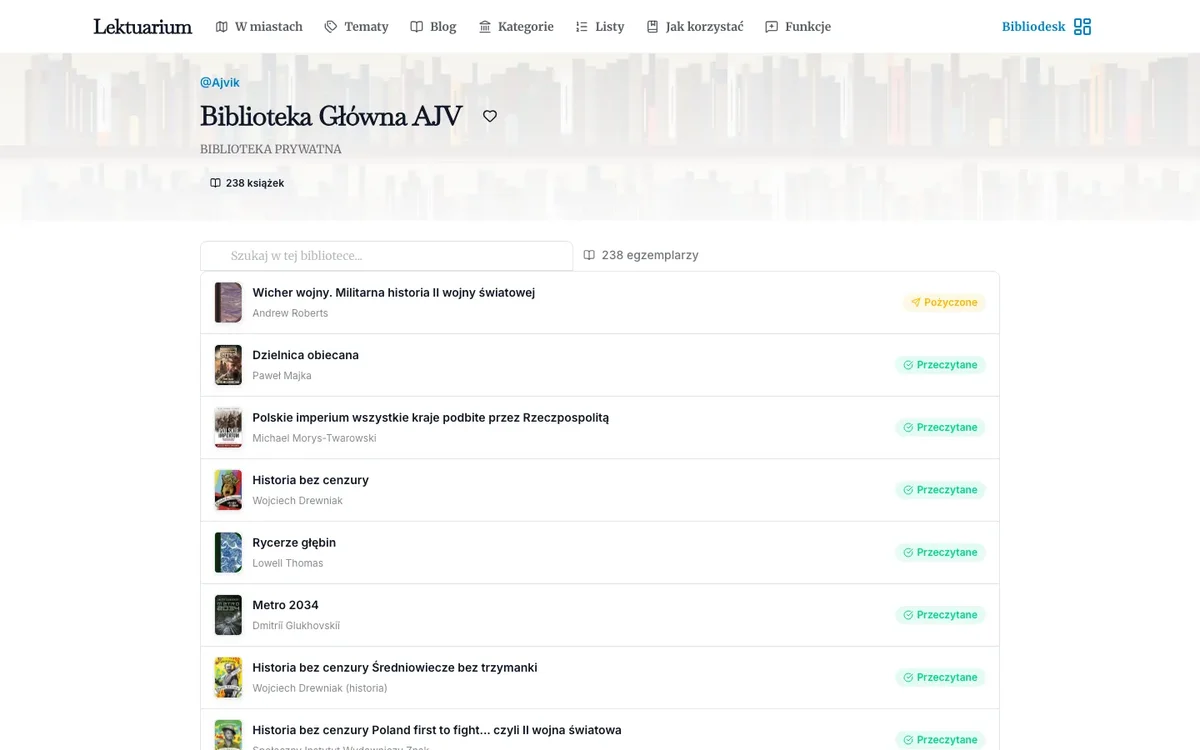1200x750 pixels.
Task: Click the bookmark icon beside Jak korzystać
Action: click(x=653, y=27)
